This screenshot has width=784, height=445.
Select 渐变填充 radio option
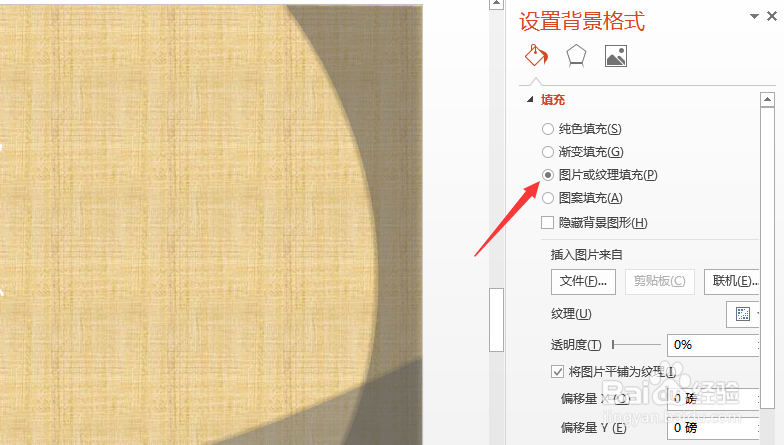pyautogui.click(x=548, y=152)
